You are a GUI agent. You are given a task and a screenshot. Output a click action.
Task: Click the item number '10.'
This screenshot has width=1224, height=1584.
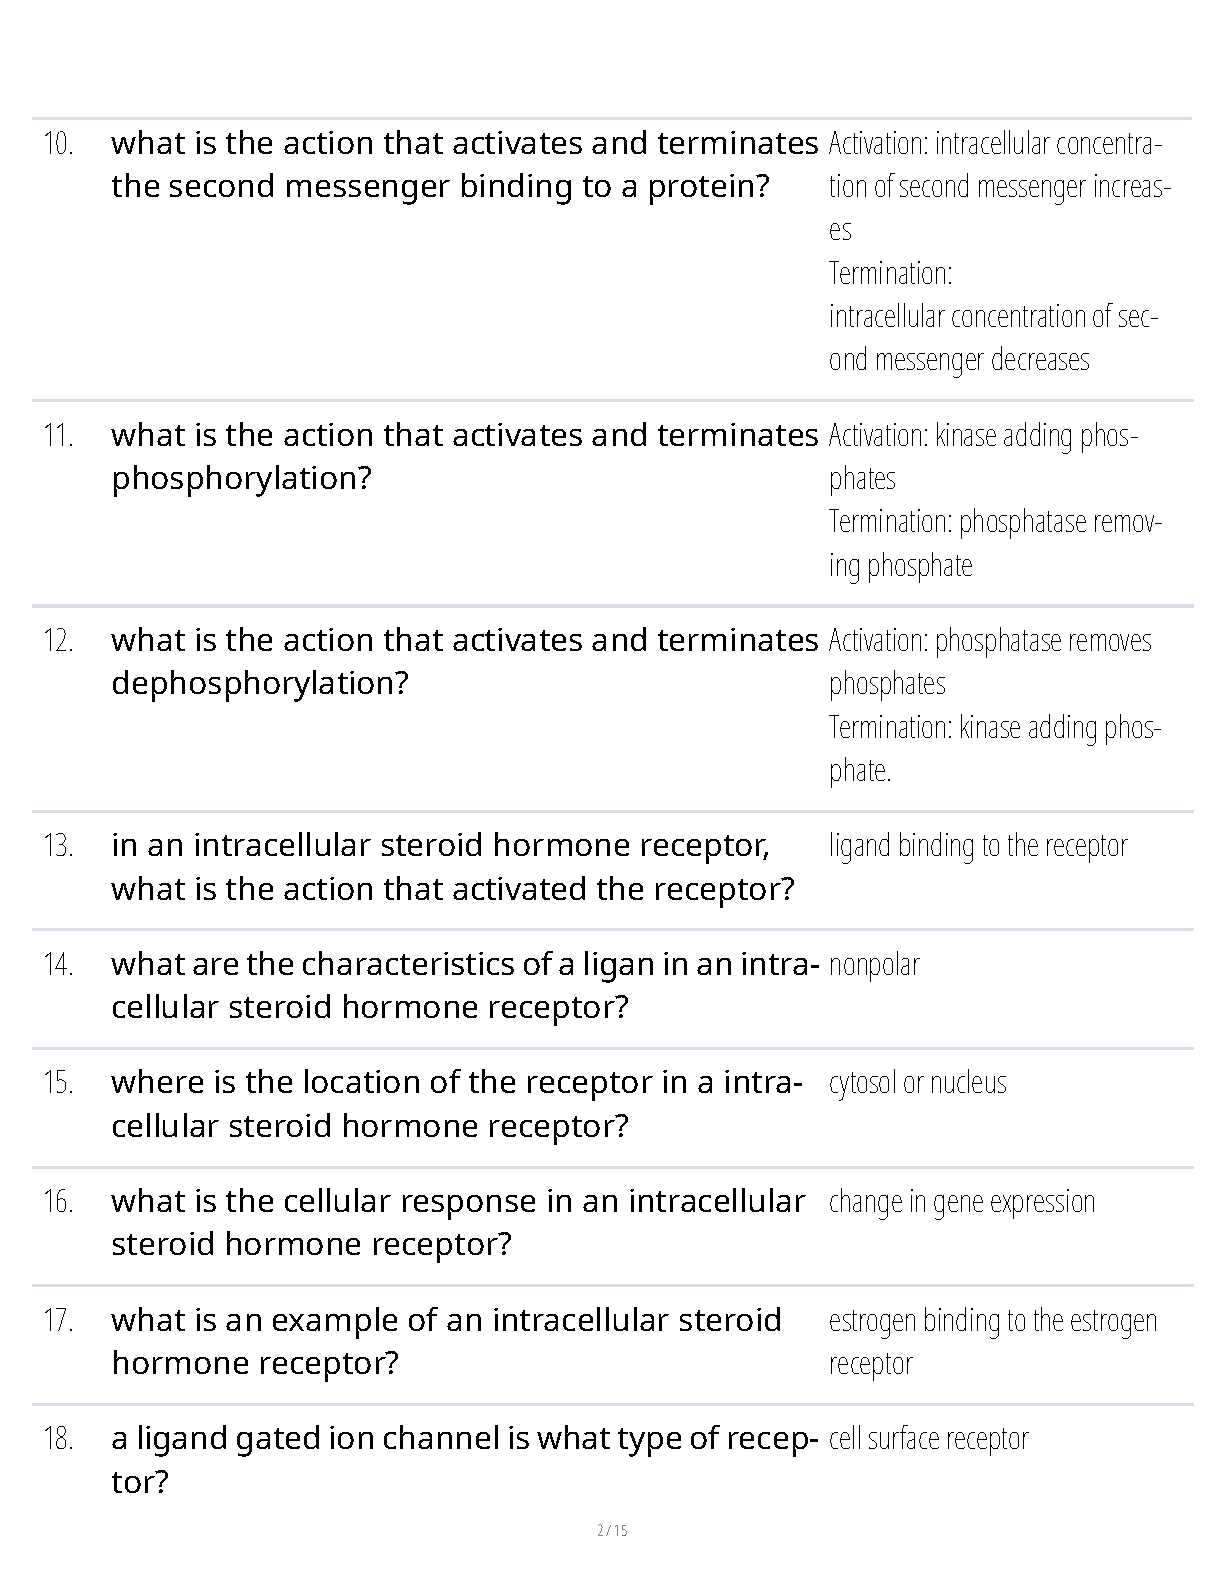(x=59, y=144)
